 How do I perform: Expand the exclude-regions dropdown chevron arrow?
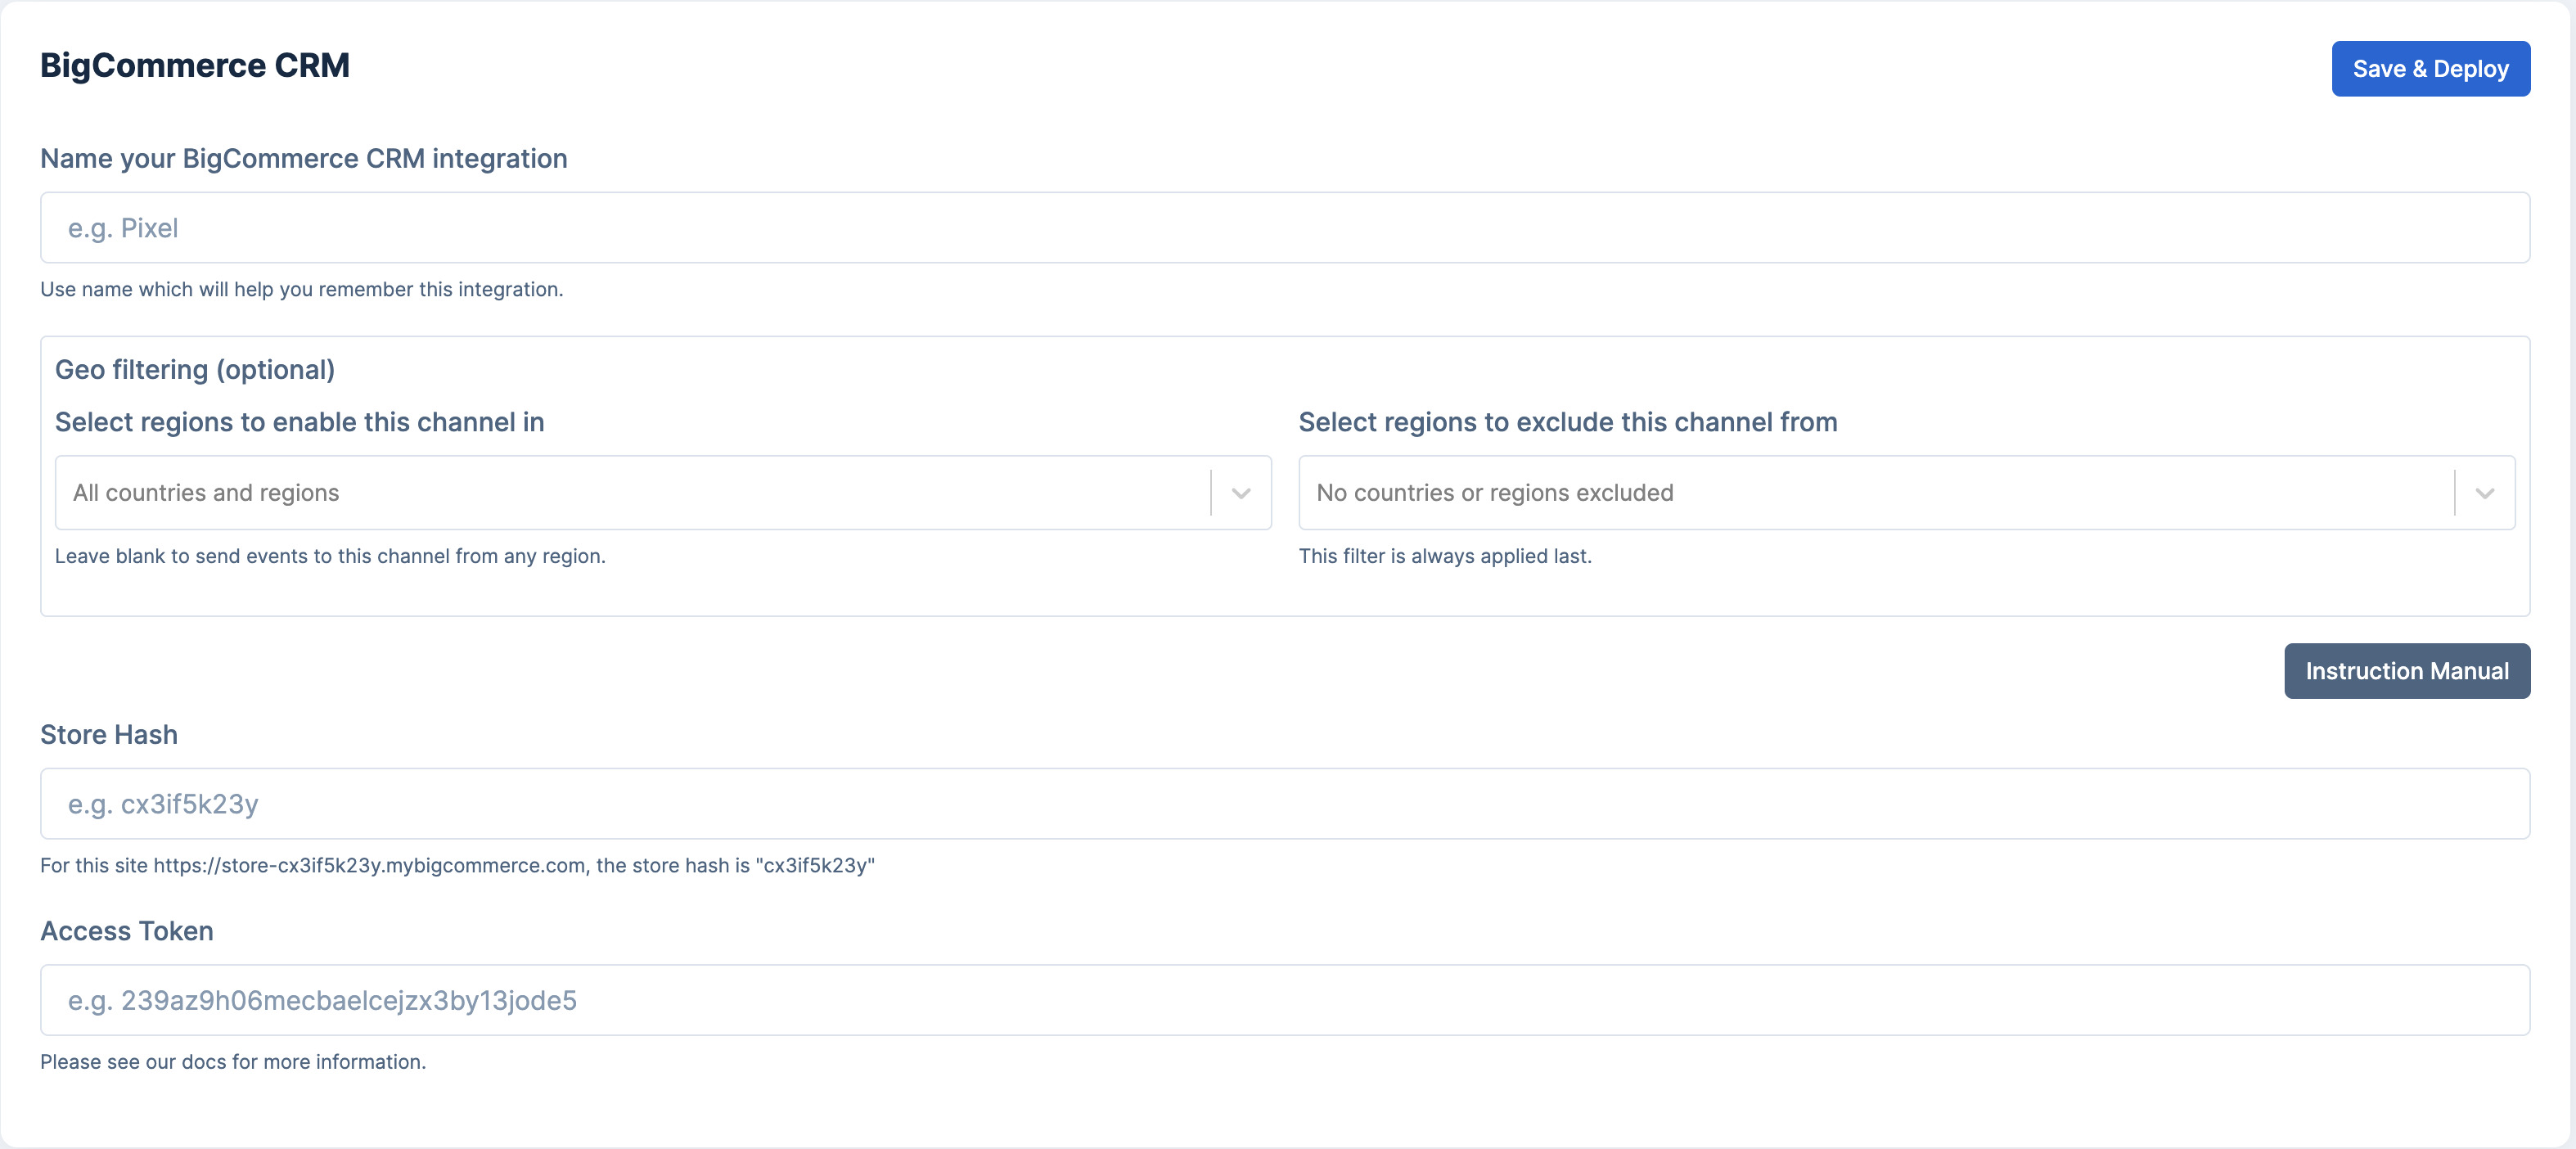click(2484, 493)
